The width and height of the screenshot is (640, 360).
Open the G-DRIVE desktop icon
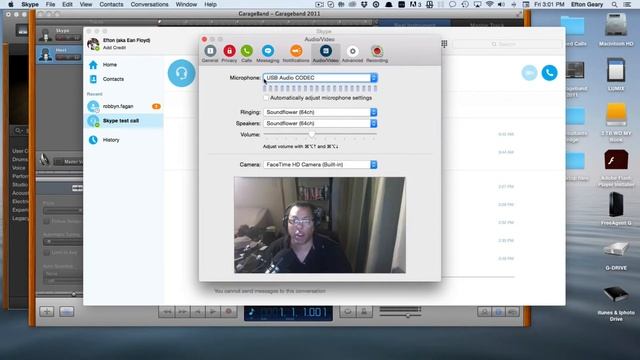[616, 249]
